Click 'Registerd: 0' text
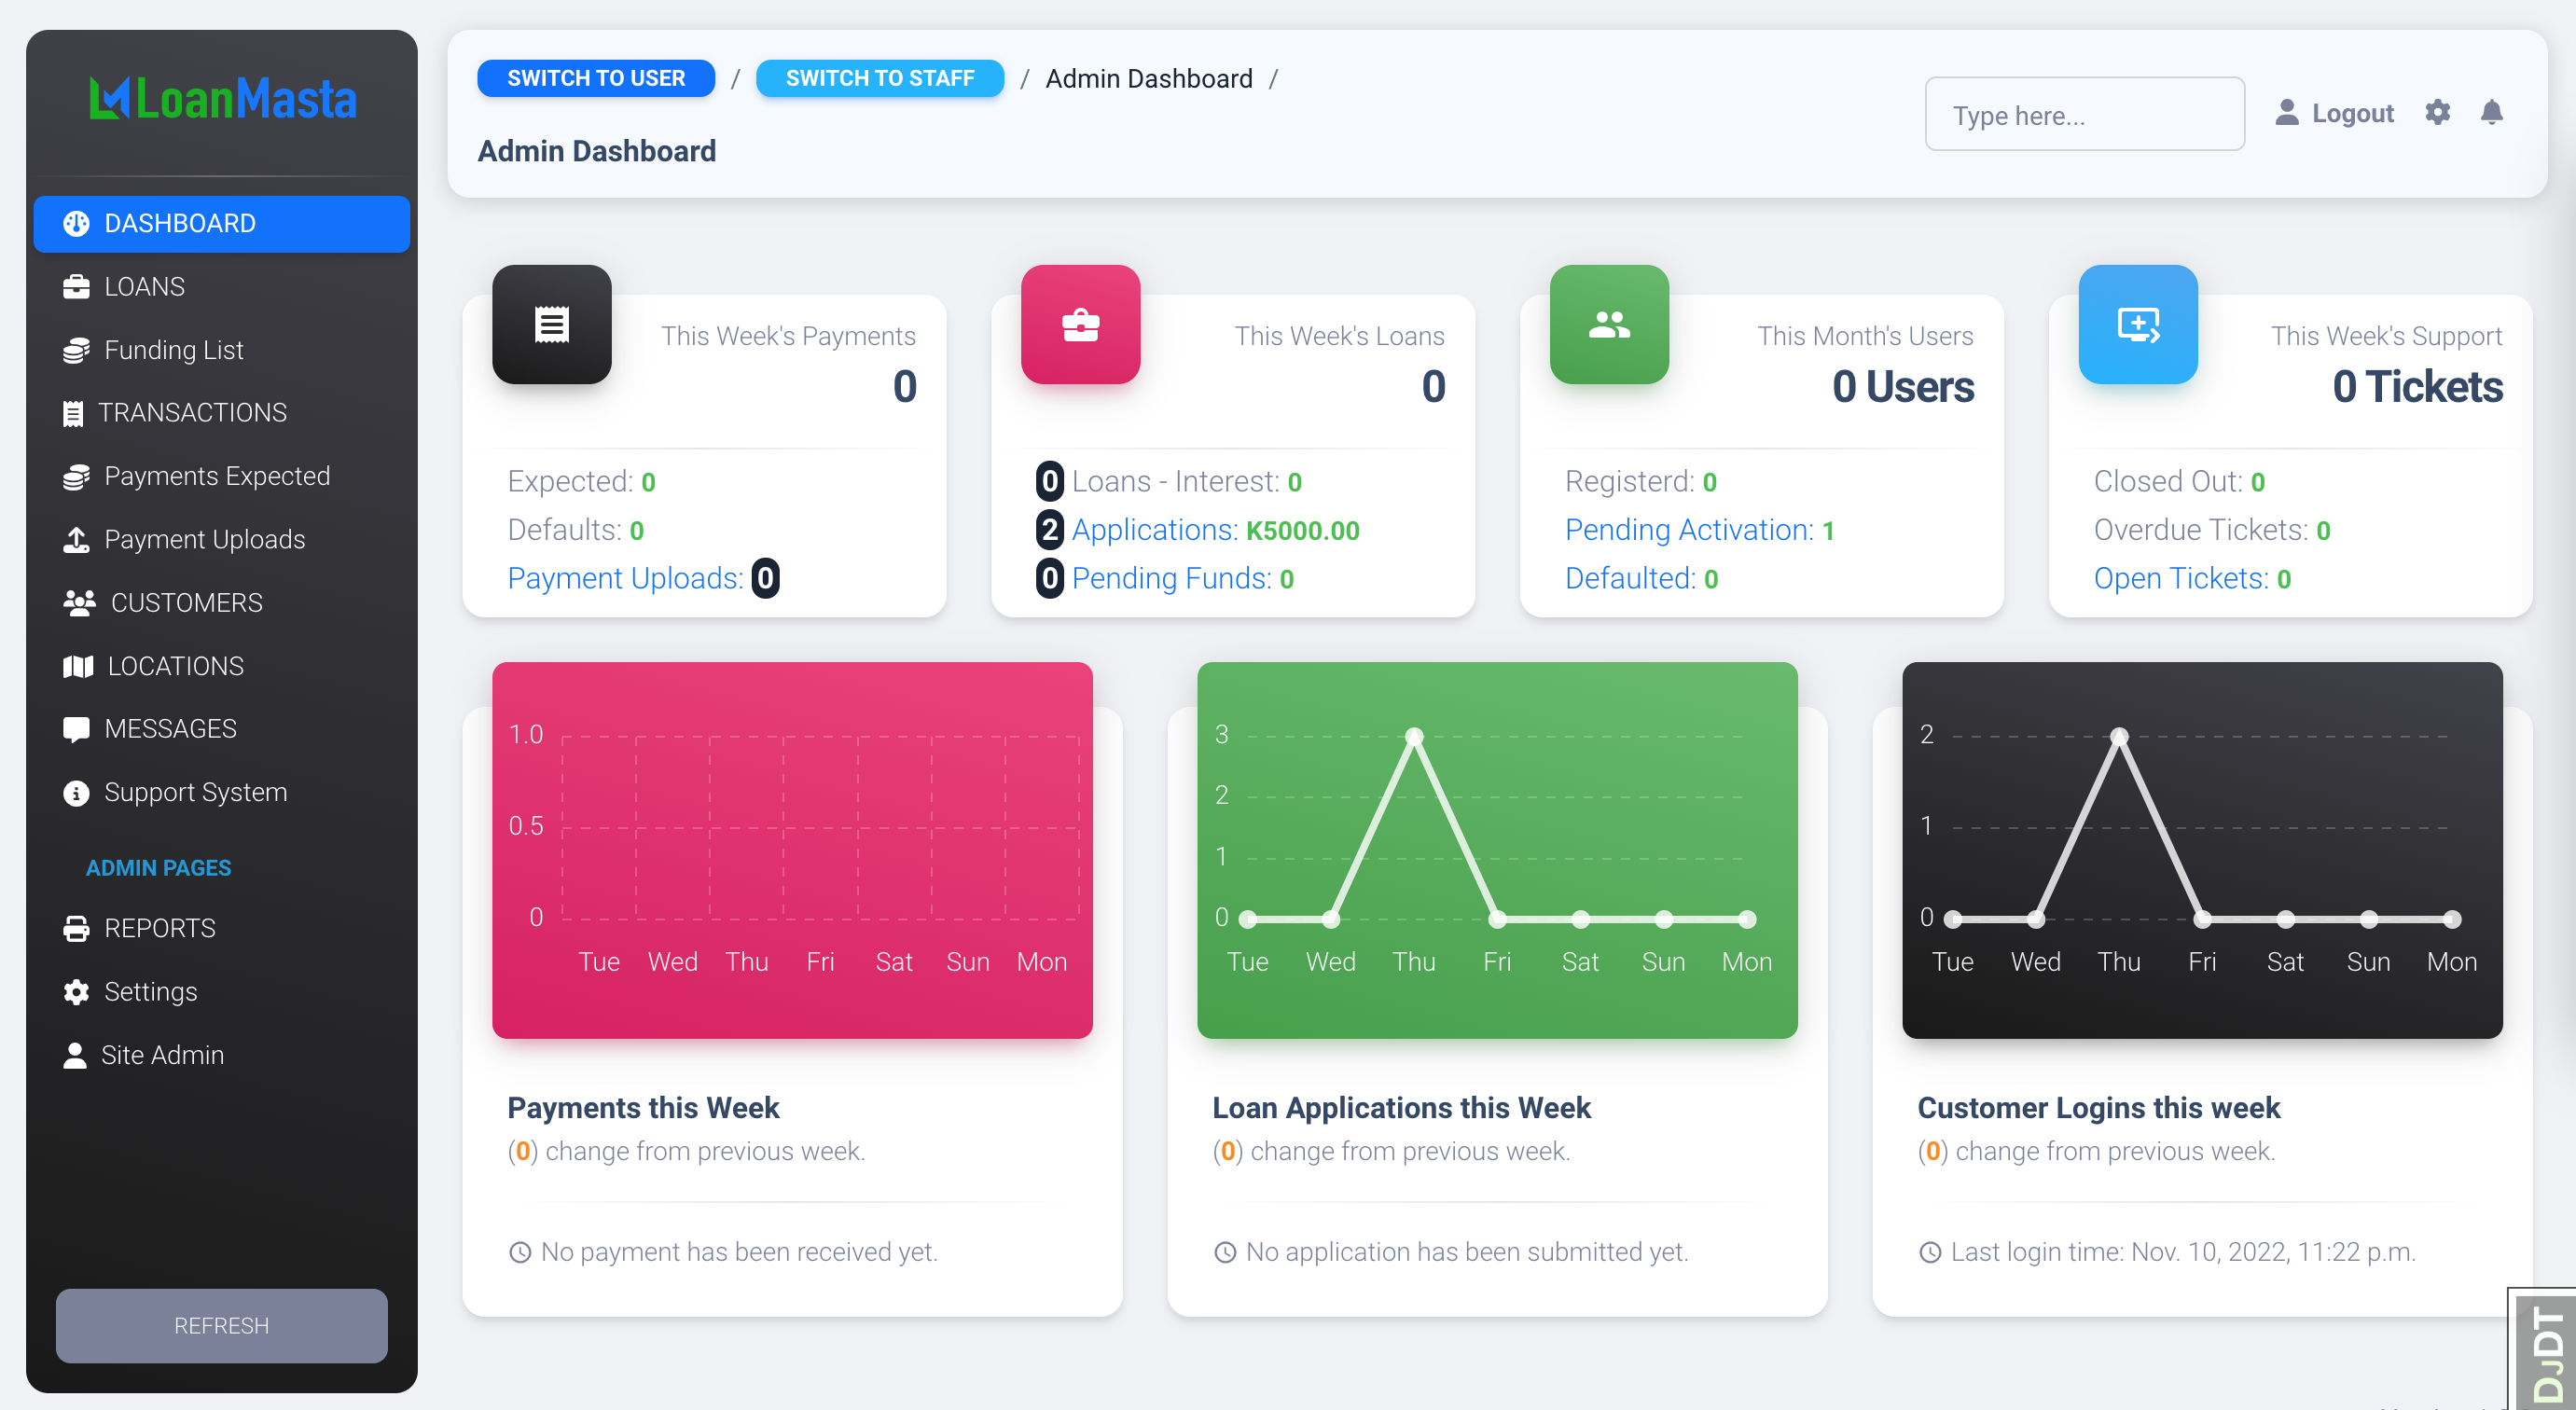This screenshot has height=1410, width=2576. tap(1641, 482)
